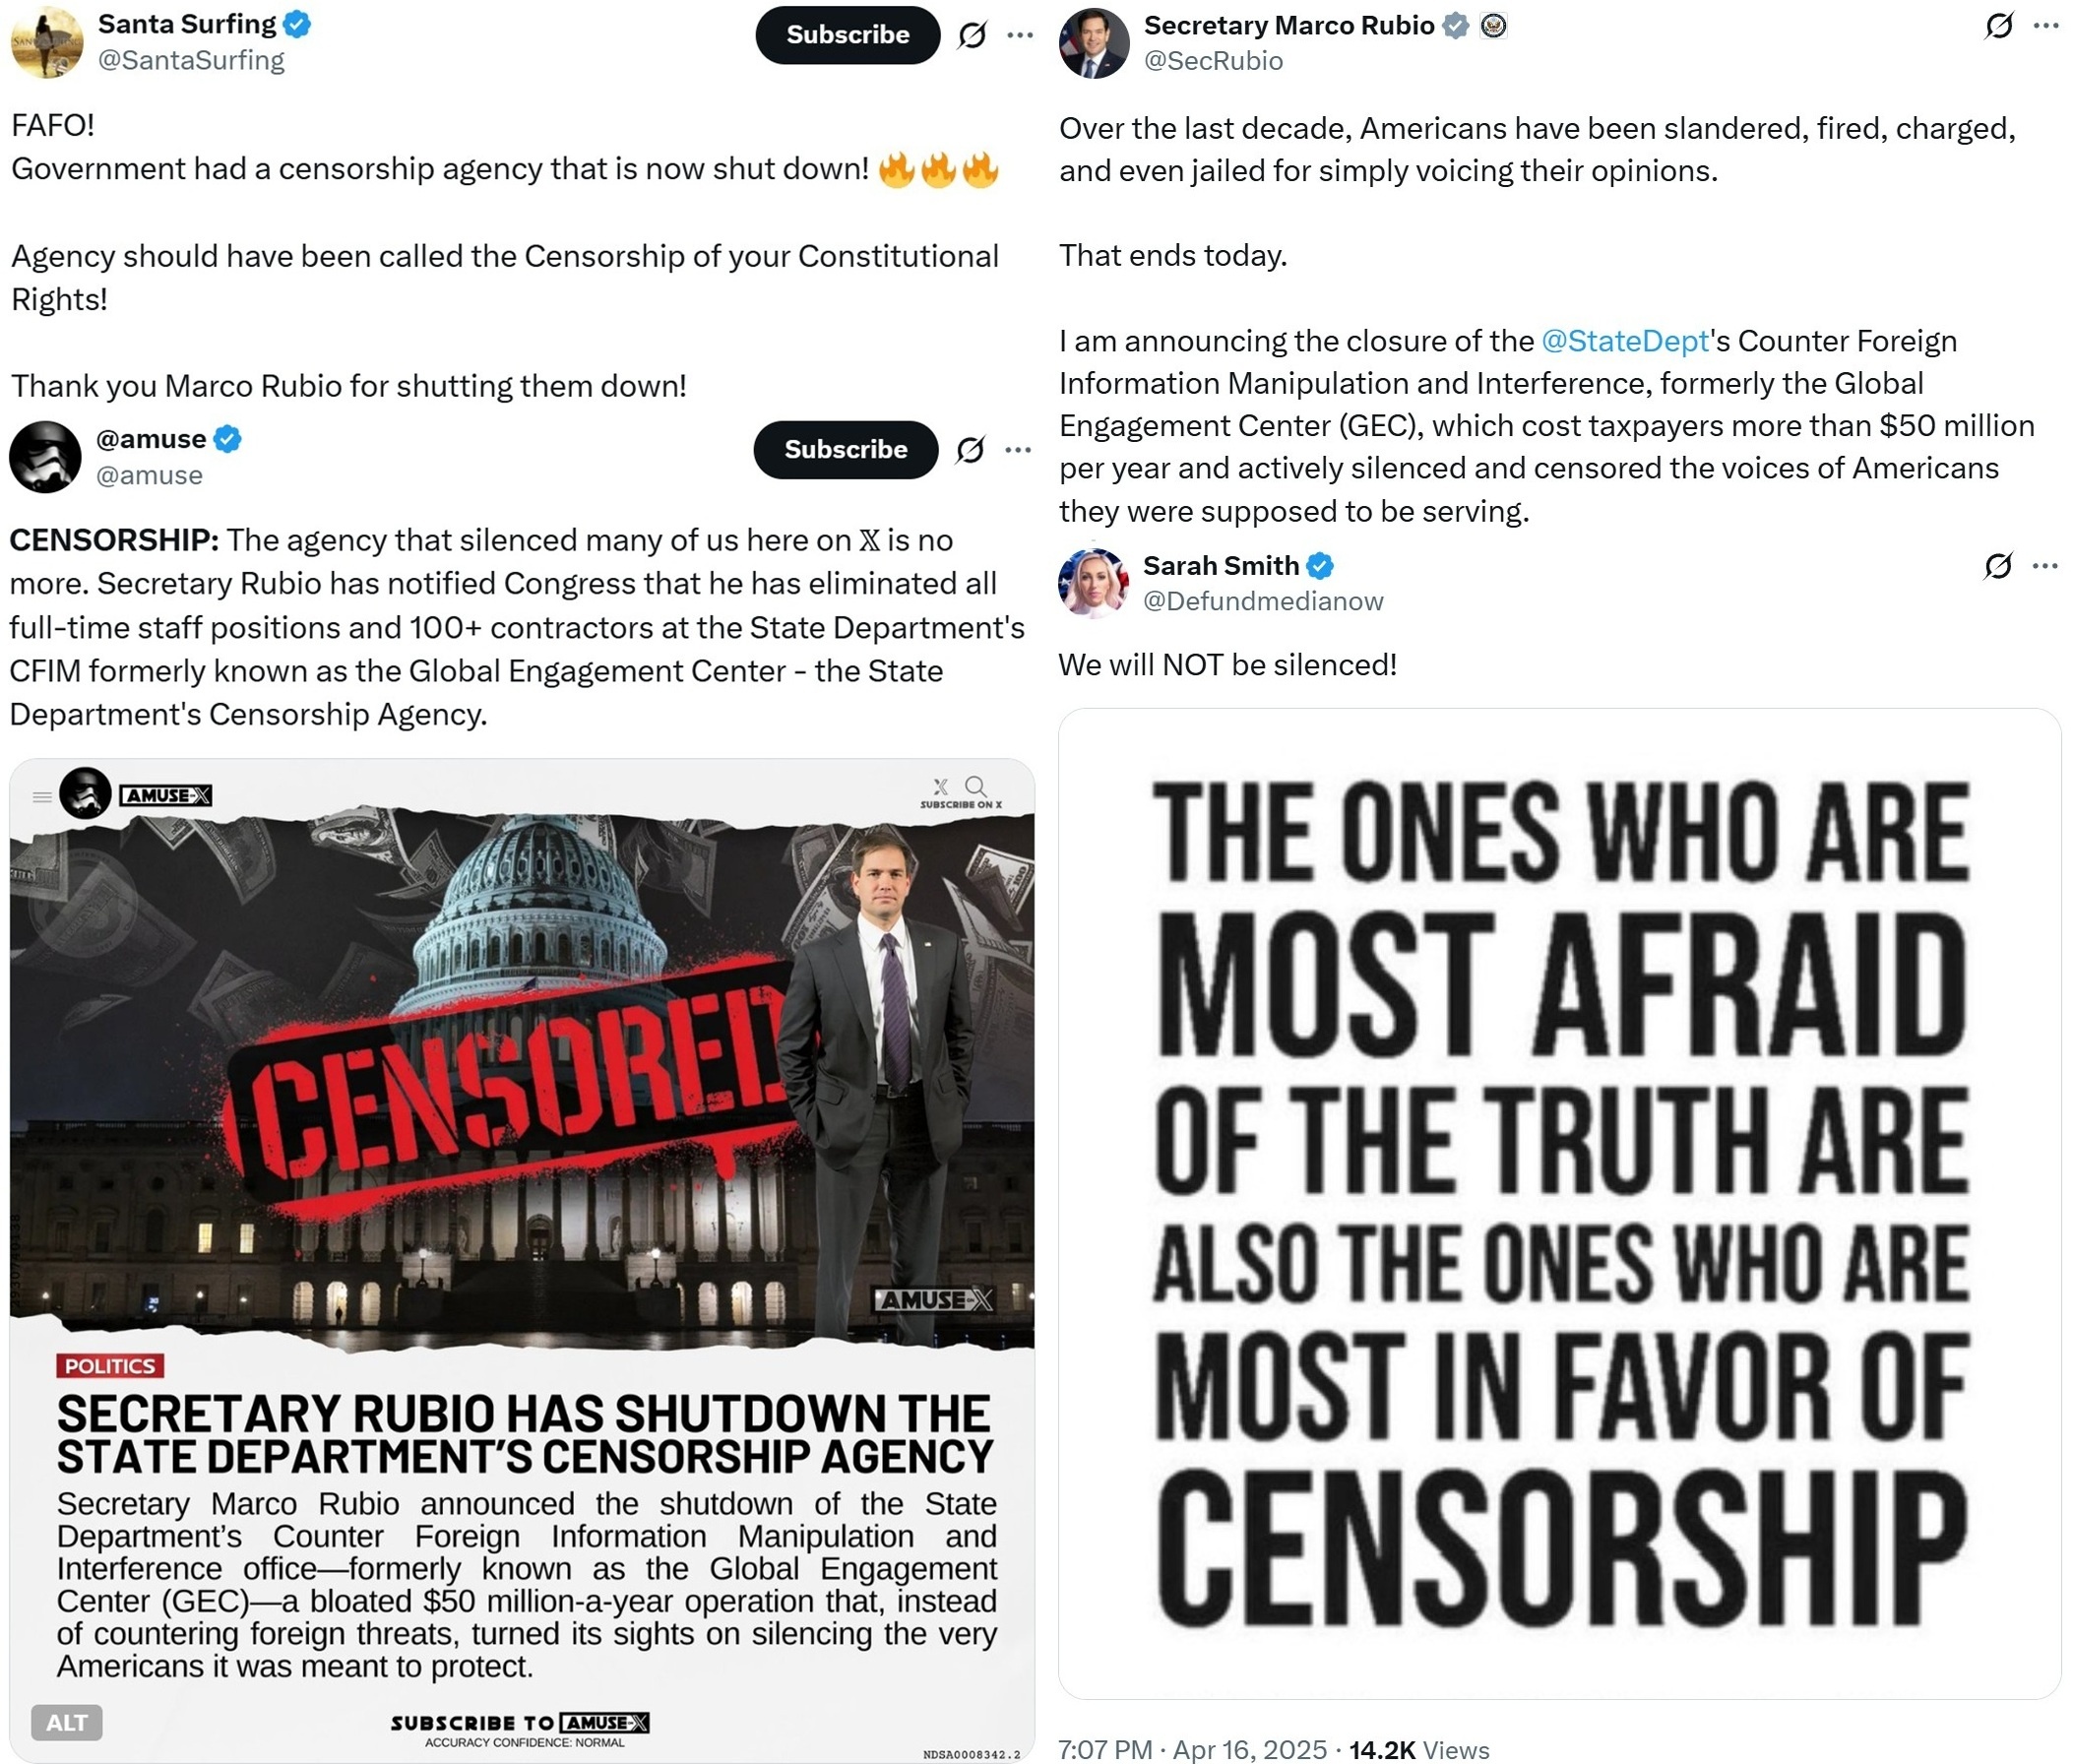
Task: Open the @StateDept mention link
Action: [x=1624, y=341]
